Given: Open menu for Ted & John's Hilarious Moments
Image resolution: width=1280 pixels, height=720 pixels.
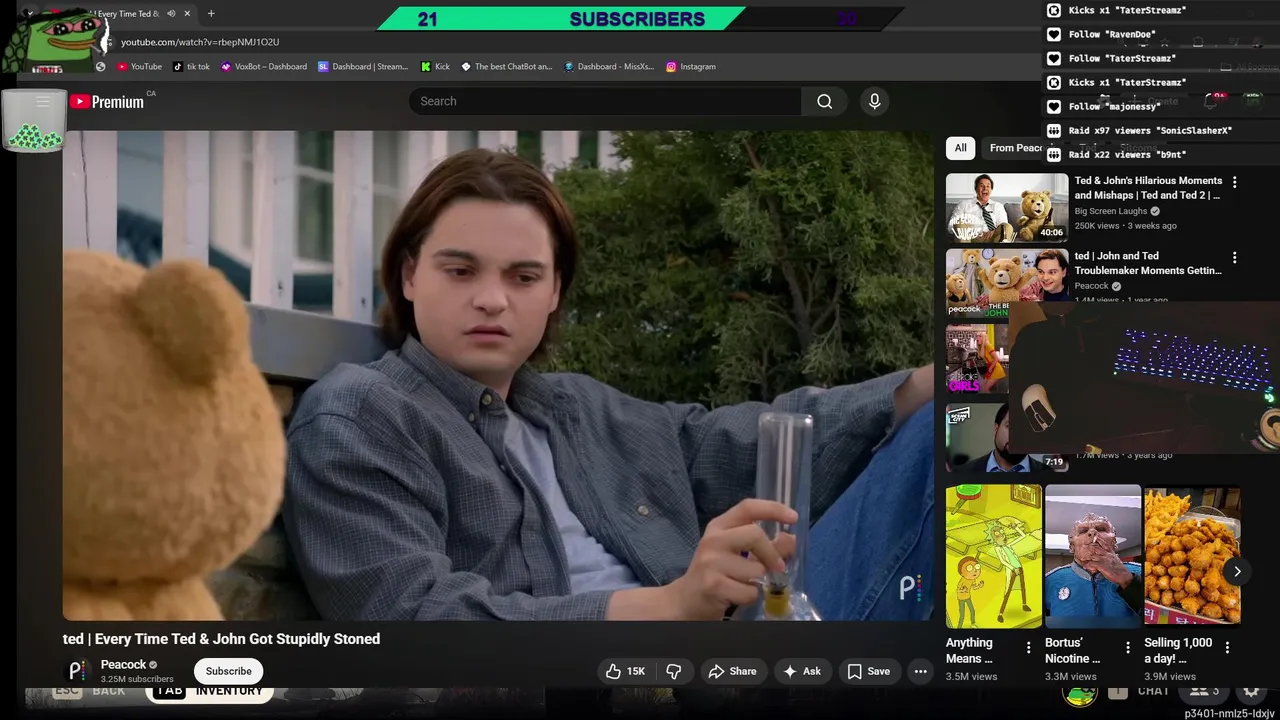Looking at the screenshot, I should pyautogui.click(x=1235, y=182).
